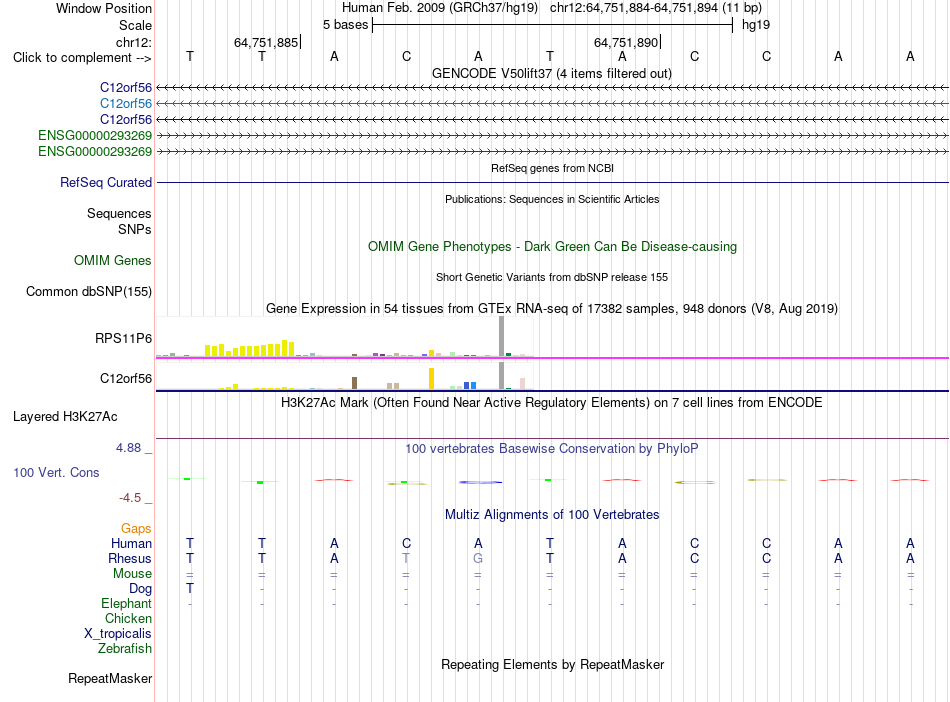Click the Common dbSNP(155) track label

[x=88, y=291]
